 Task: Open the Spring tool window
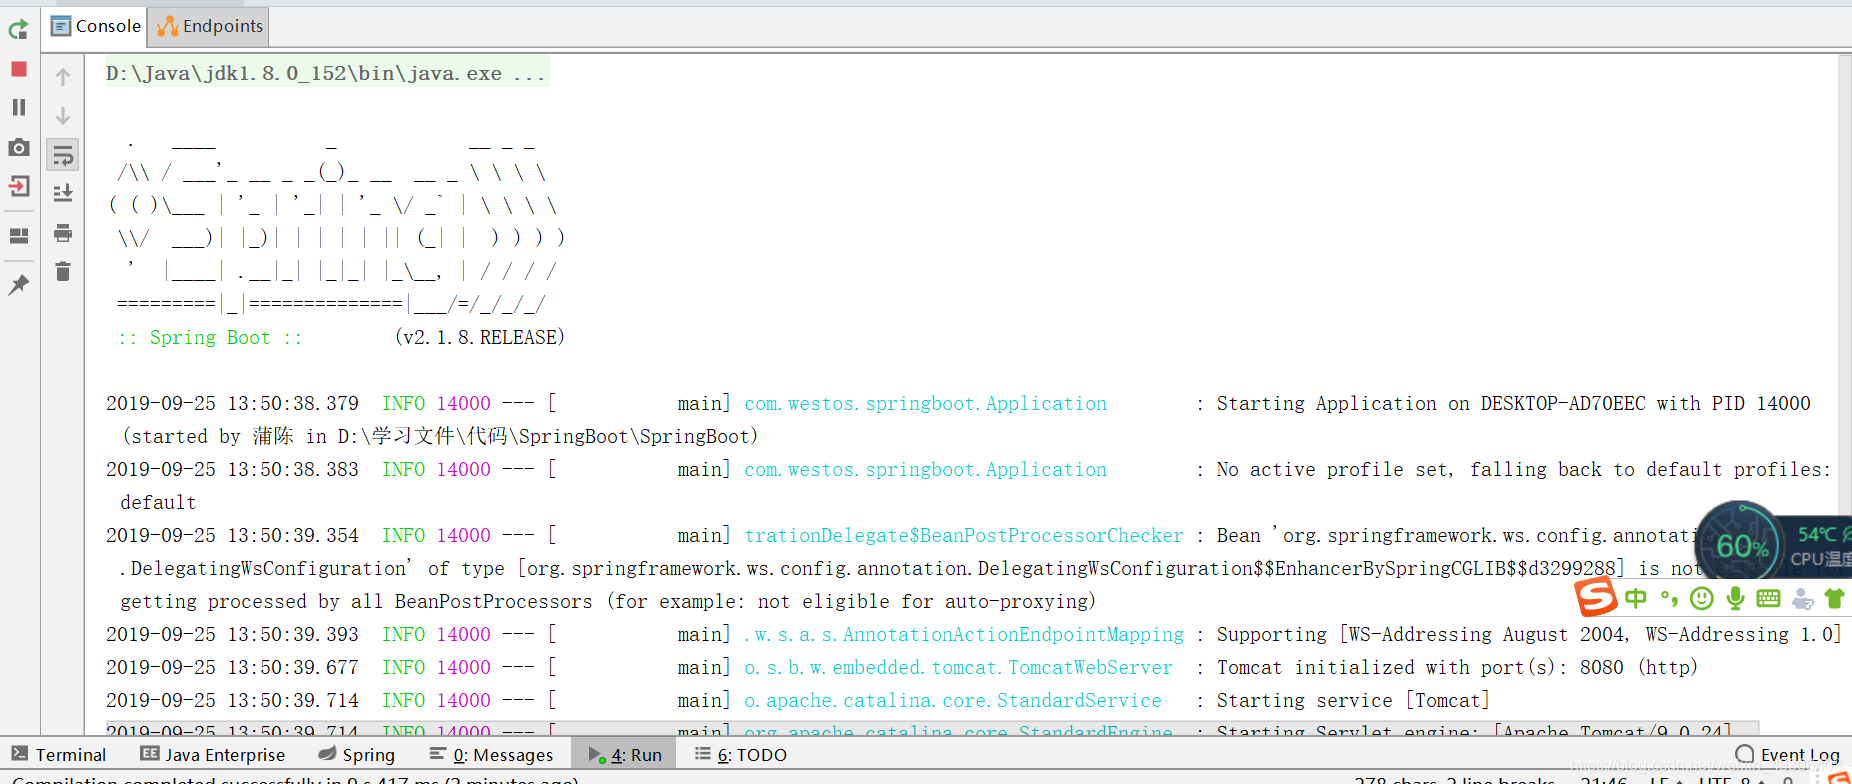pos(356,755)
